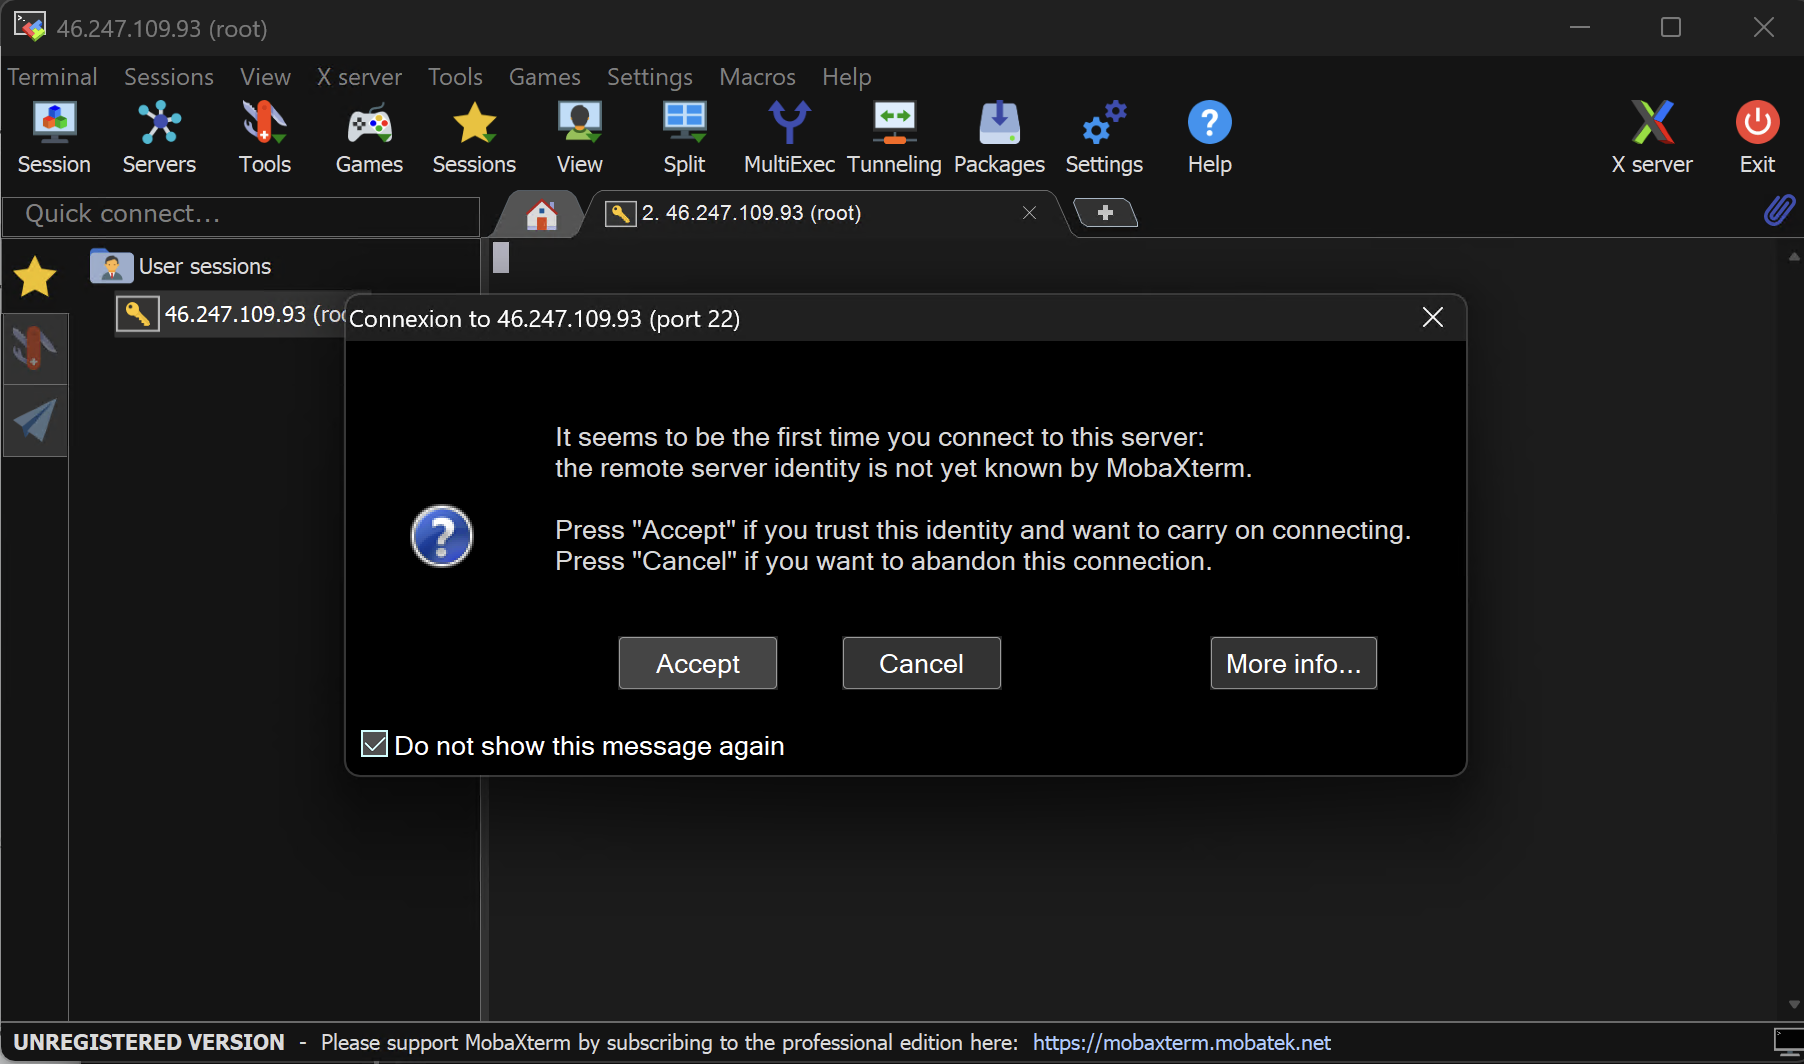Activate the MultiExec toolbar icon

click(x=789, y=138)
